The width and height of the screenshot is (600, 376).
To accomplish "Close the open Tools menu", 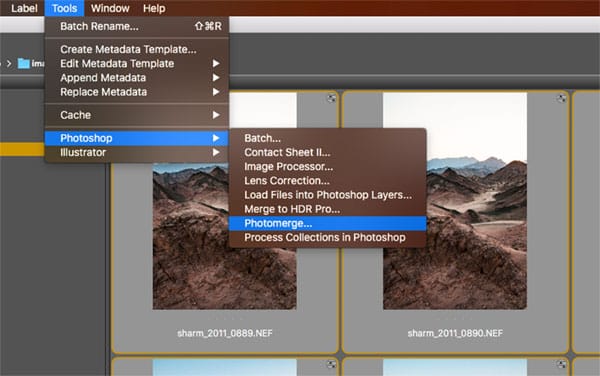I will 64,8.
